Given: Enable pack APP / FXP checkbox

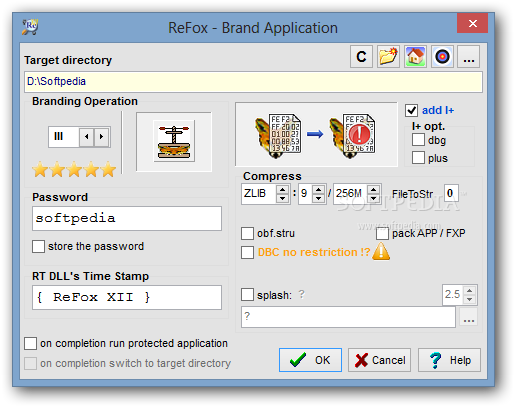Looking at the screenshot, I should 382,234.
